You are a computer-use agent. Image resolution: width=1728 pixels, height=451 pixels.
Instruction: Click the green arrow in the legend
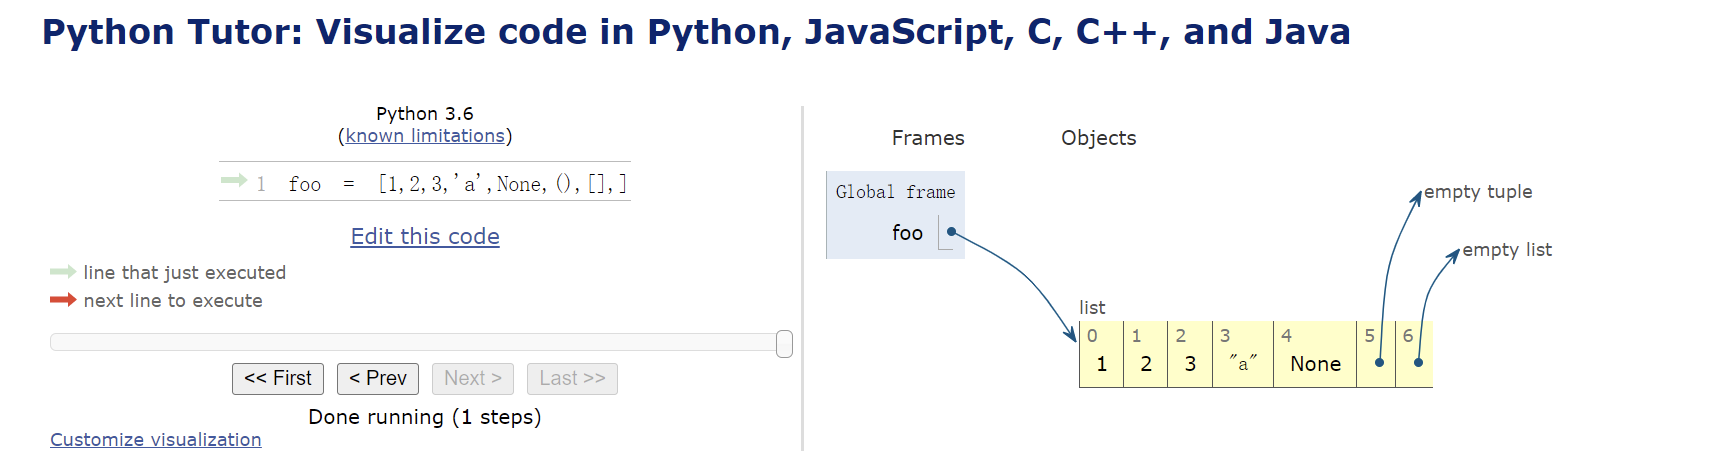click(63, 272)
